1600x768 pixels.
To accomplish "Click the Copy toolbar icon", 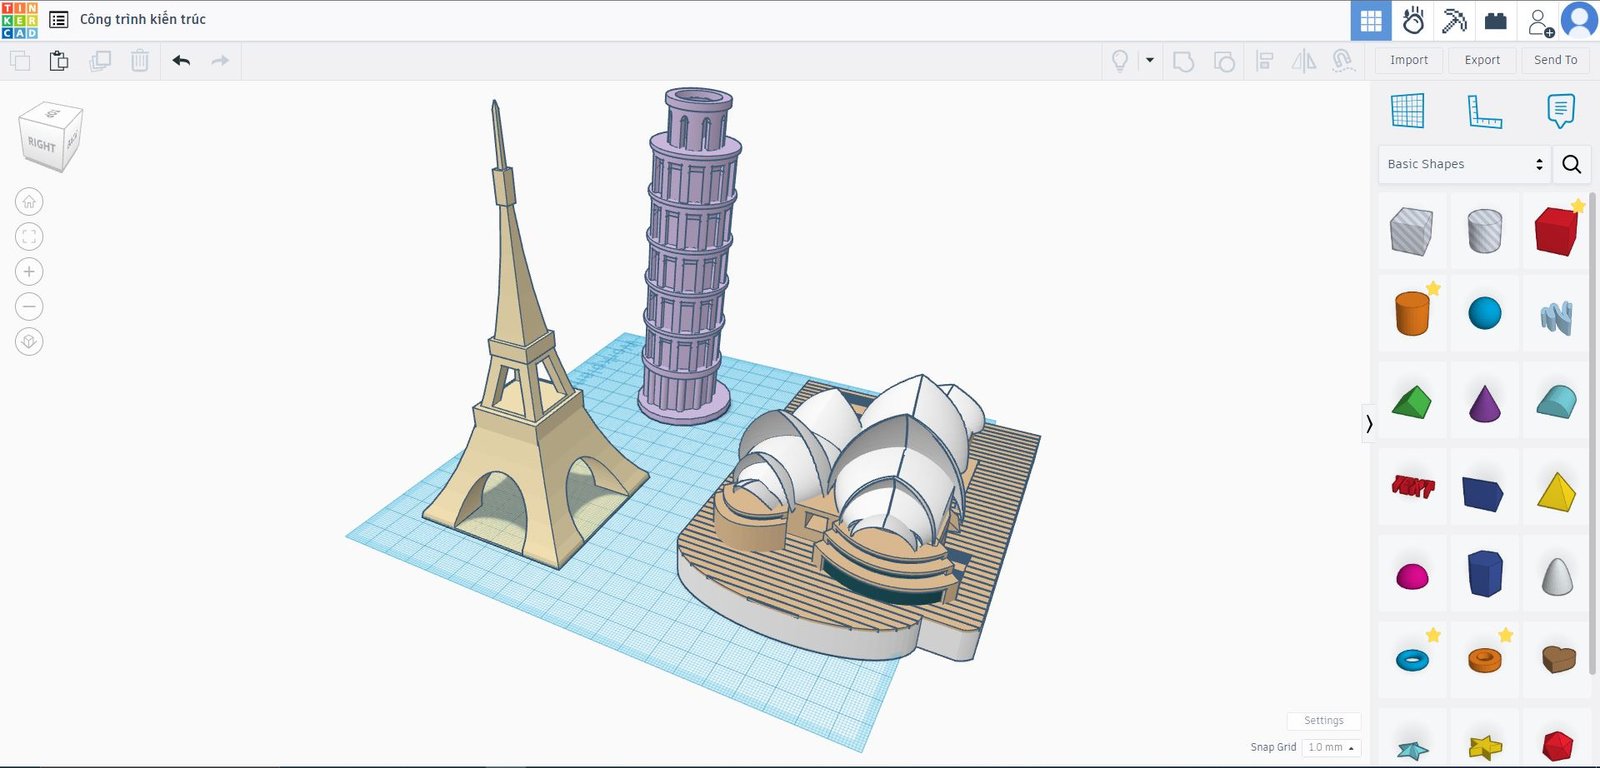I will 20,61.
